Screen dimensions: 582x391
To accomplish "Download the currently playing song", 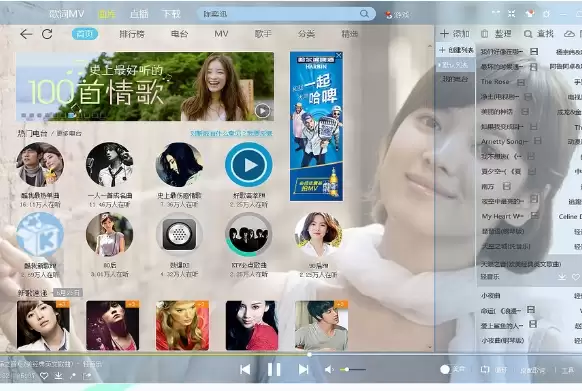I will (58, 376).
